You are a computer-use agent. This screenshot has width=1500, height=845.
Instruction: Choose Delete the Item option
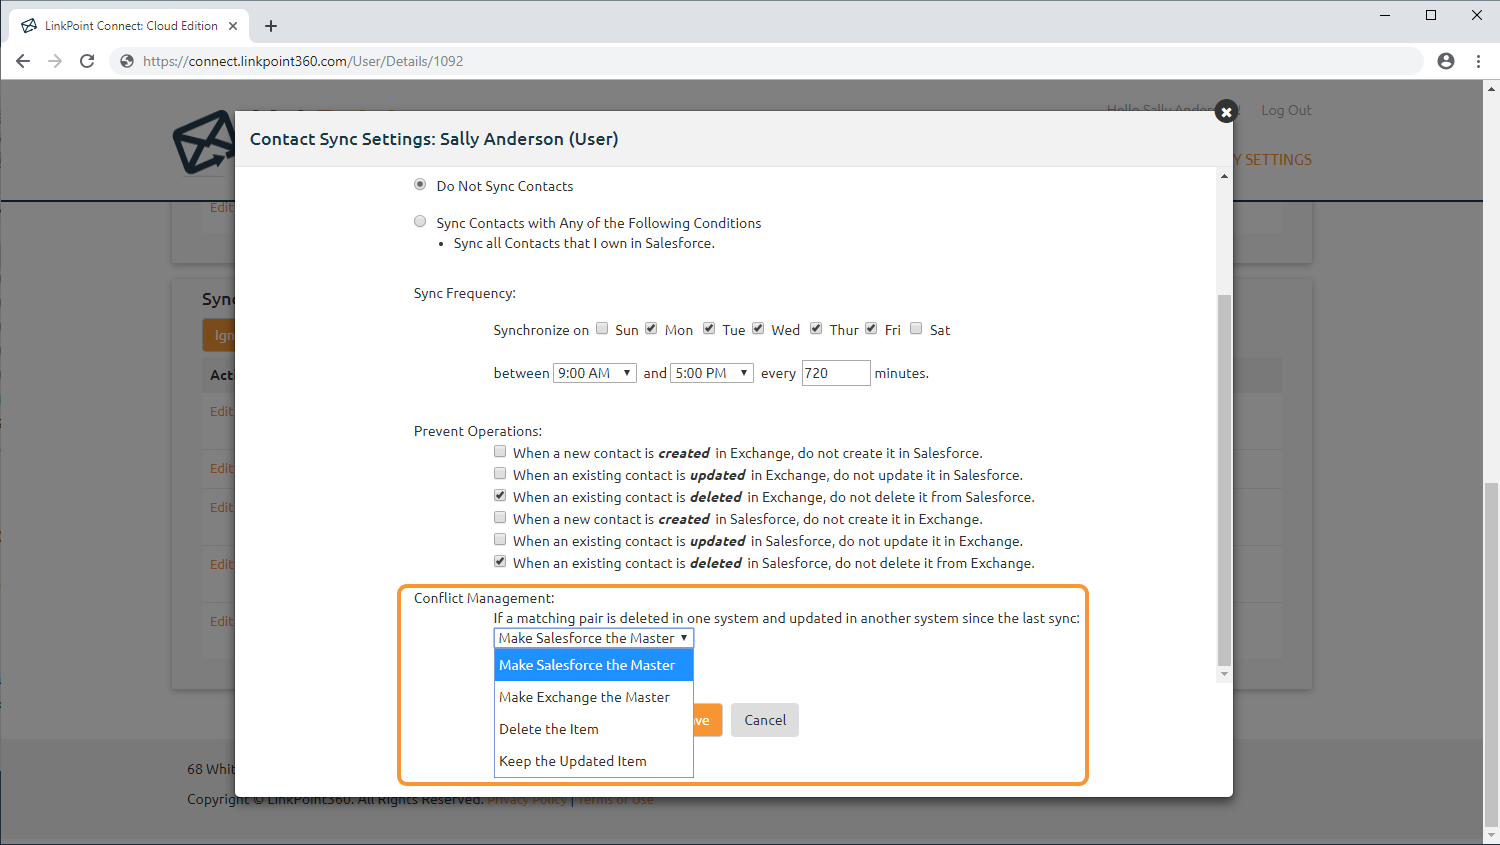tap(594, 729)
